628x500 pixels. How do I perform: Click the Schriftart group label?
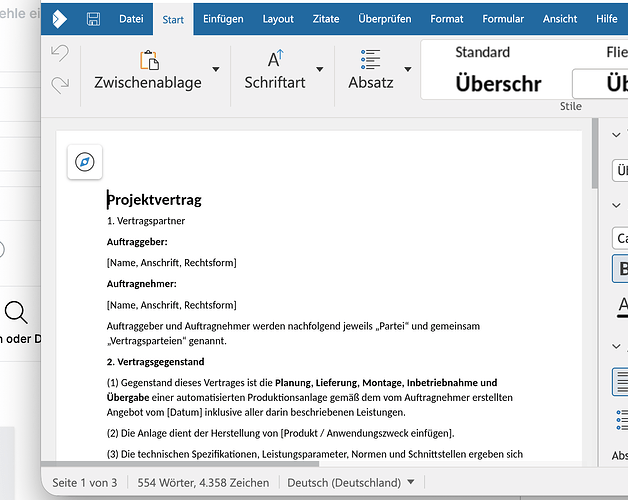coord(275,83)
